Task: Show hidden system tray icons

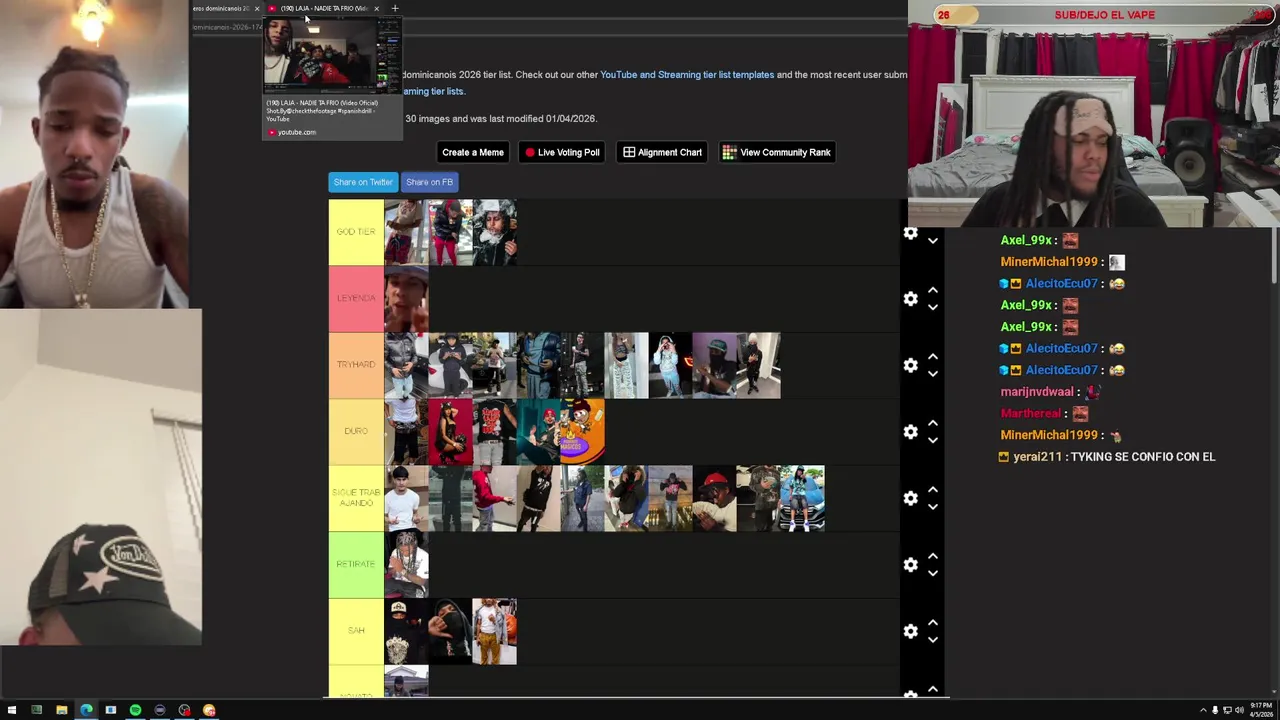Action: (1203, 710)
